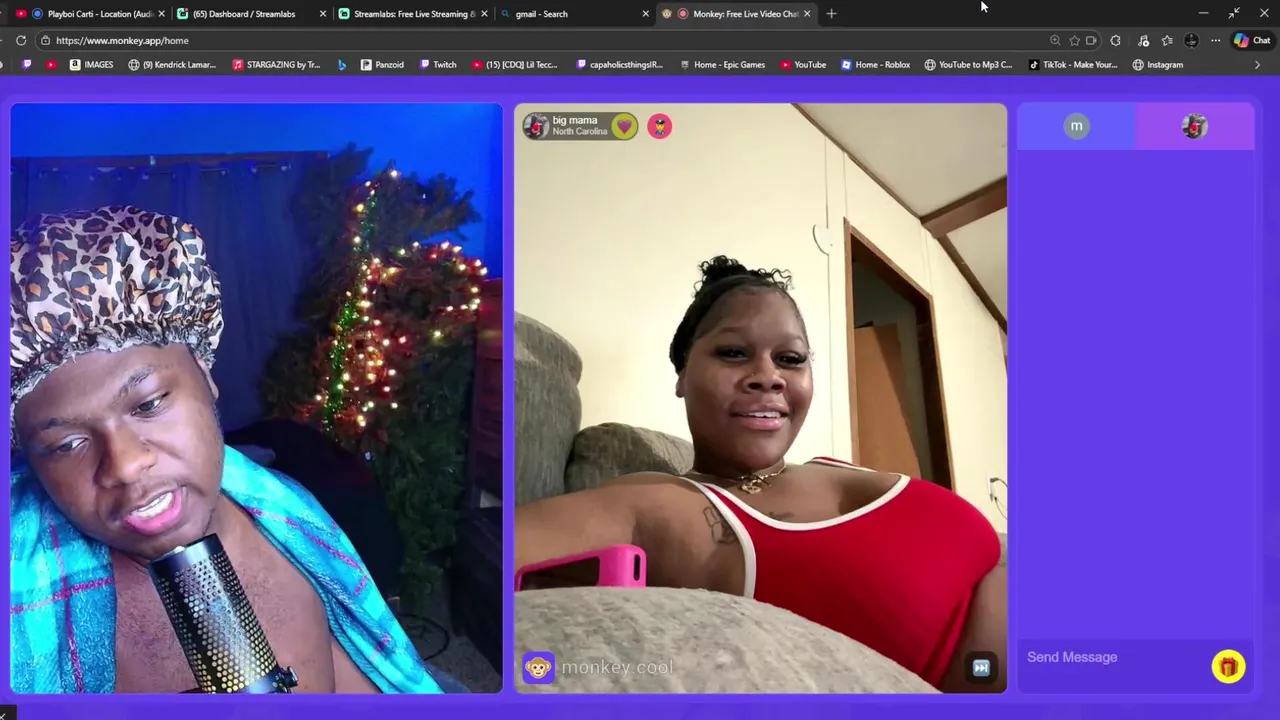Close the Monkey video chat tab
Viewport: 1280px width, 720px height.
coord(807,14)
